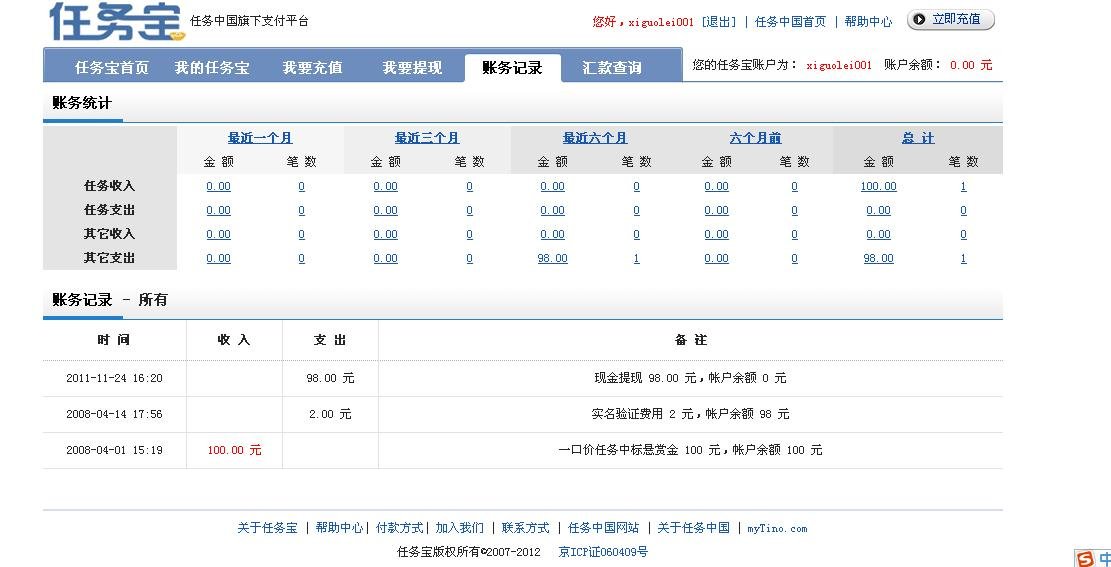Click the 立即充值 button
Screen dimensions: 1111x567
[951, 20]
